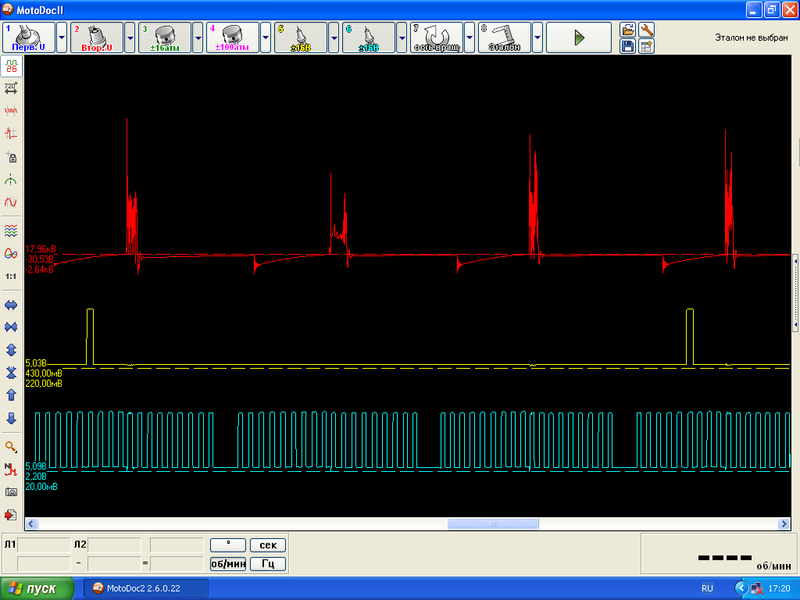Switch units to Гц
The image size is (800, 600).
[x=267, y=564]
